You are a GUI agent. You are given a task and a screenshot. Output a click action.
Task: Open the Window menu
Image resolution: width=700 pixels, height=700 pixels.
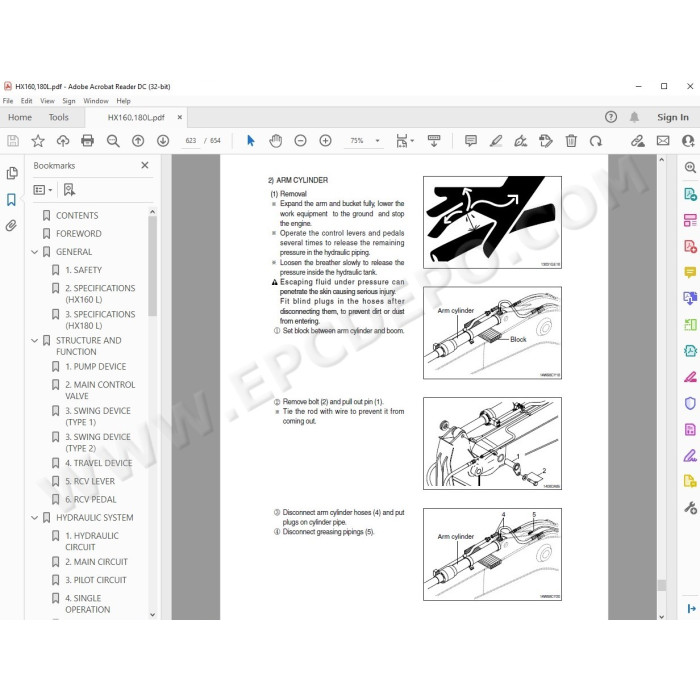(x=96, y=101)
